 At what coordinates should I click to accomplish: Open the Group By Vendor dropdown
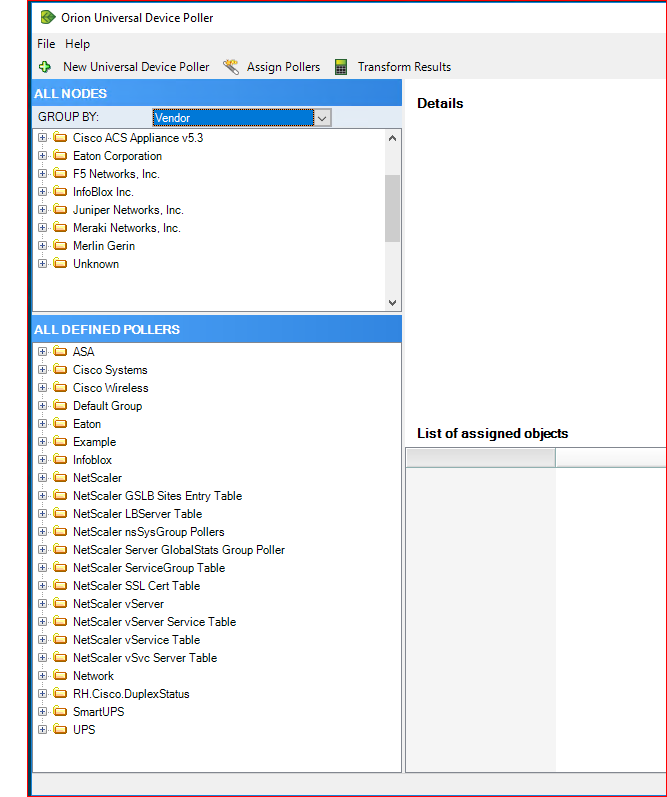(x=322, y=118)
